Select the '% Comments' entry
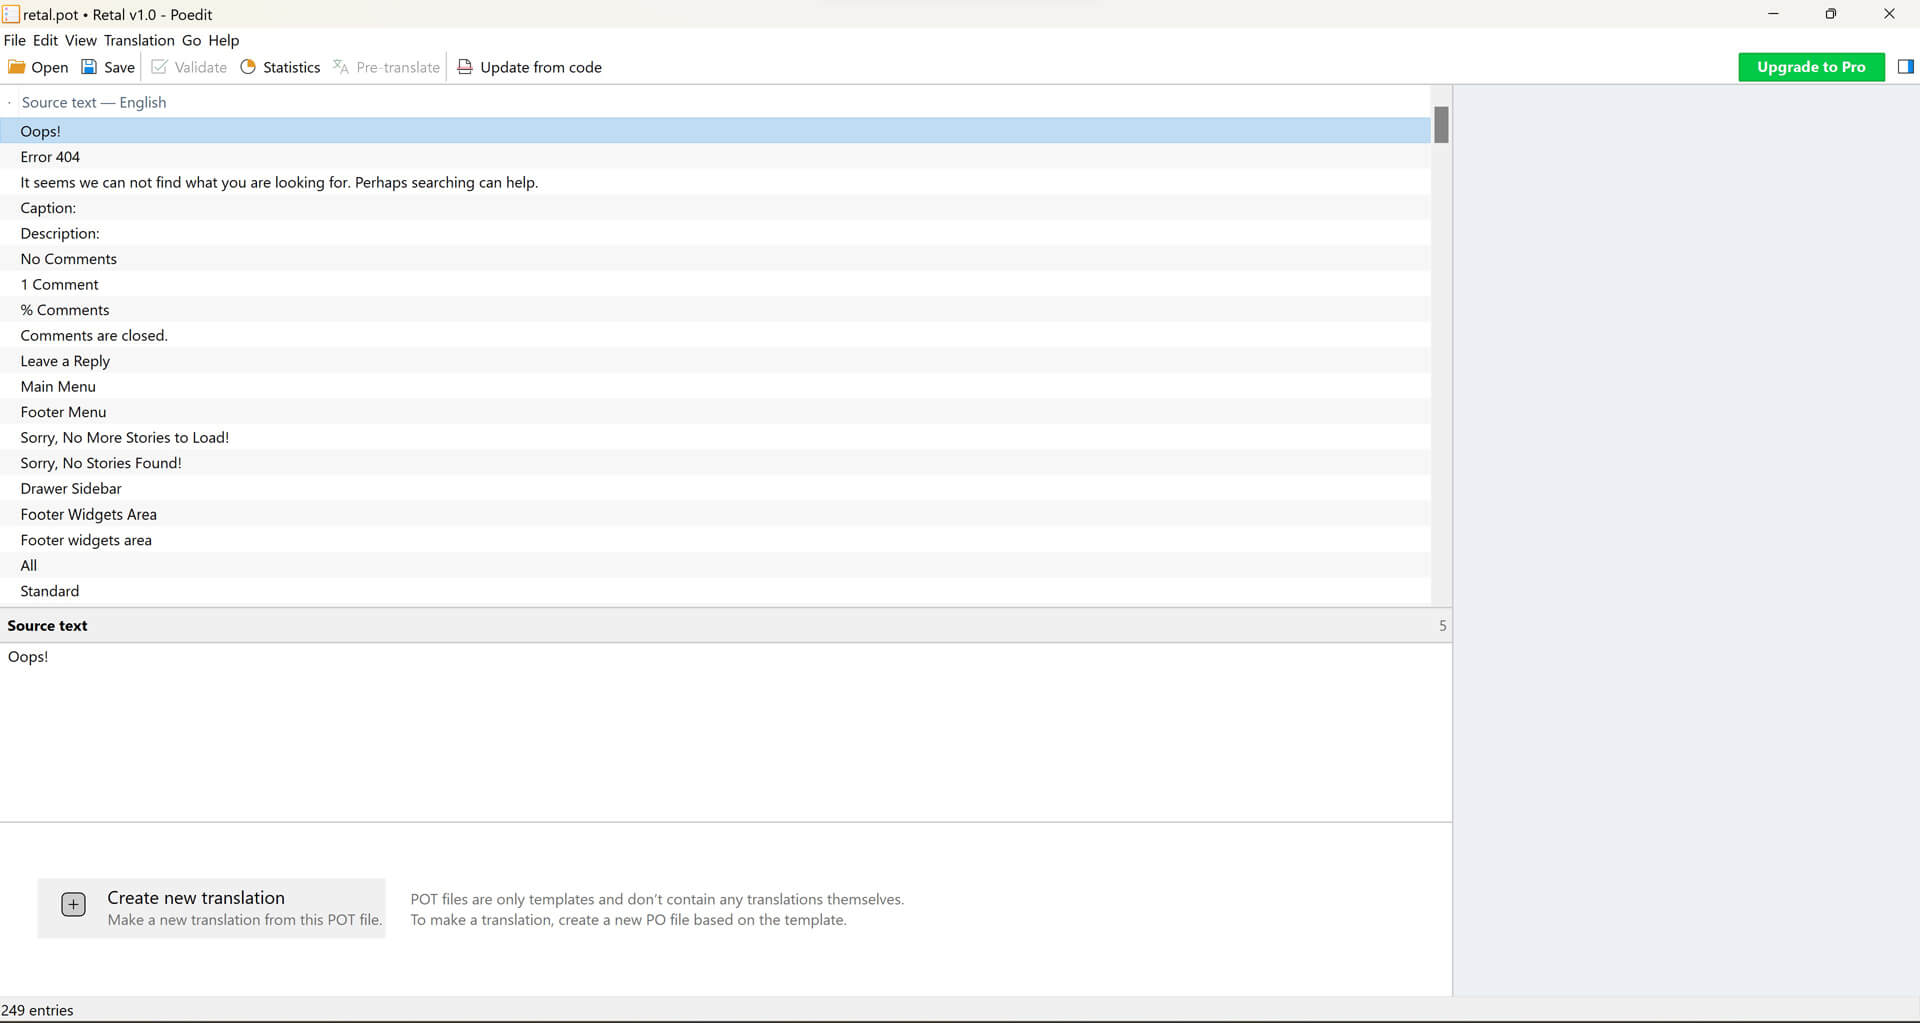This screenshot has height=1023, width=1920. point(715,310)
